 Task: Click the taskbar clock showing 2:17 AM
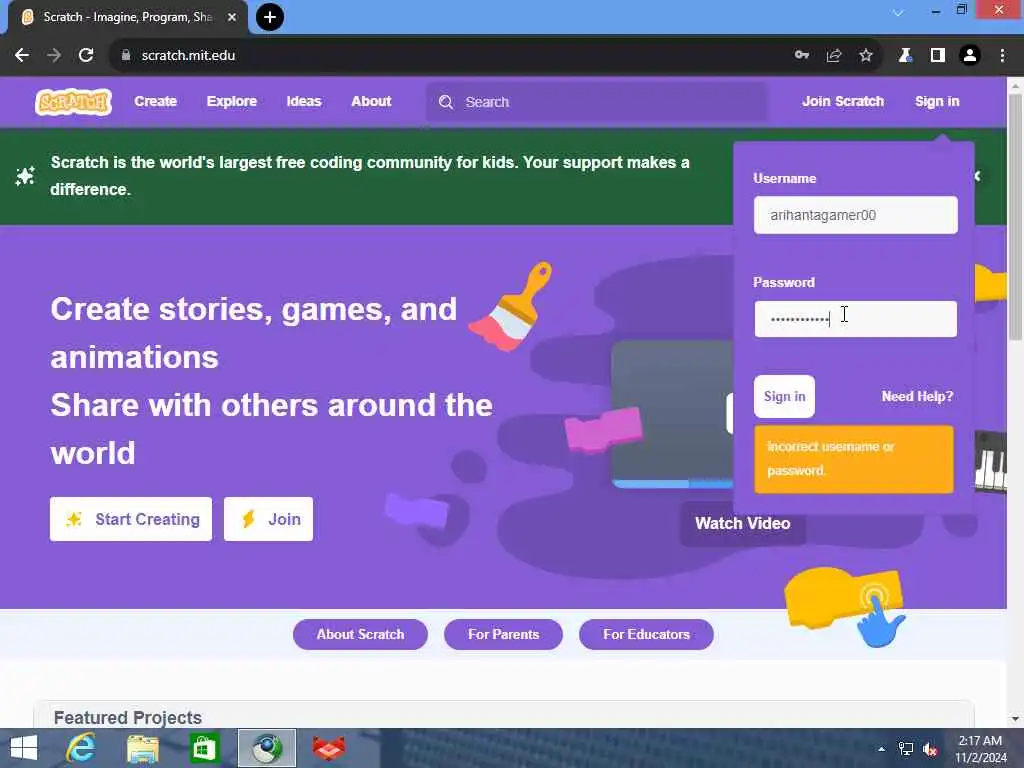tap(980, 749)
